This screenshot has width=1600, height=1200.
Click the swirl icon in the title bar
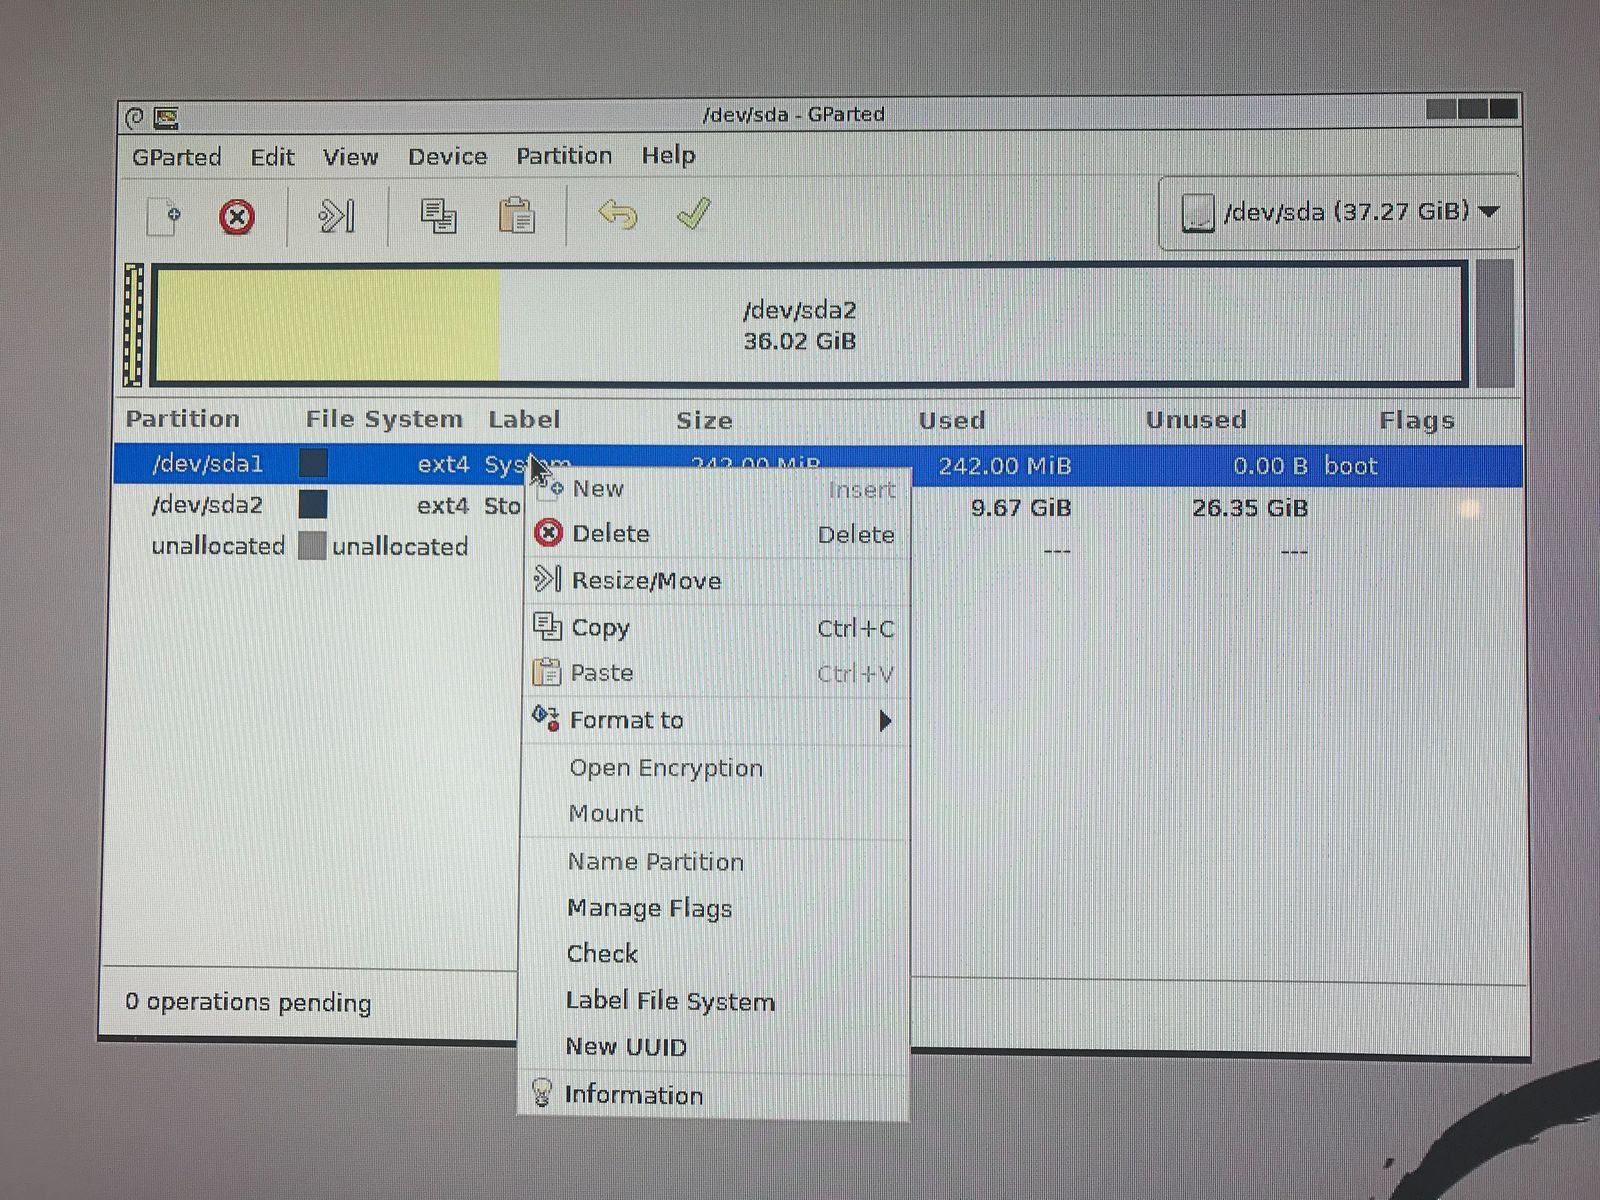point(135,119)
